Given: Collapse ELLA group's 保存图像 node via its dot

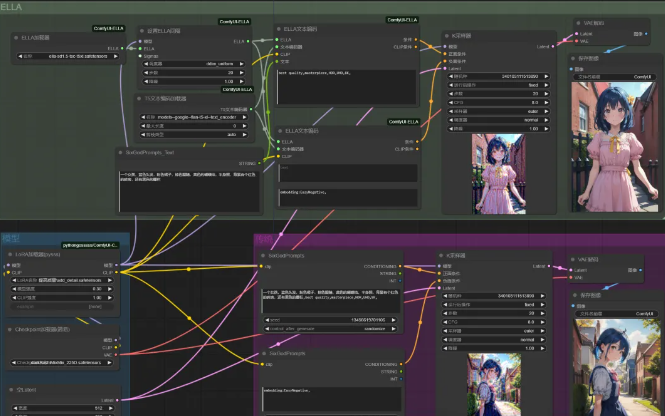Looking at the screenshot, I should (x=573, y=58).
